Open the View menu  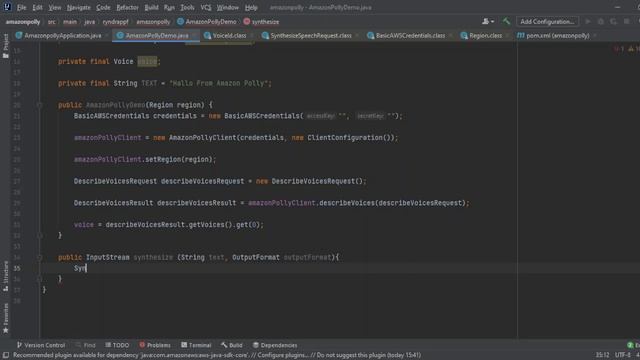[x=55, y=7]
